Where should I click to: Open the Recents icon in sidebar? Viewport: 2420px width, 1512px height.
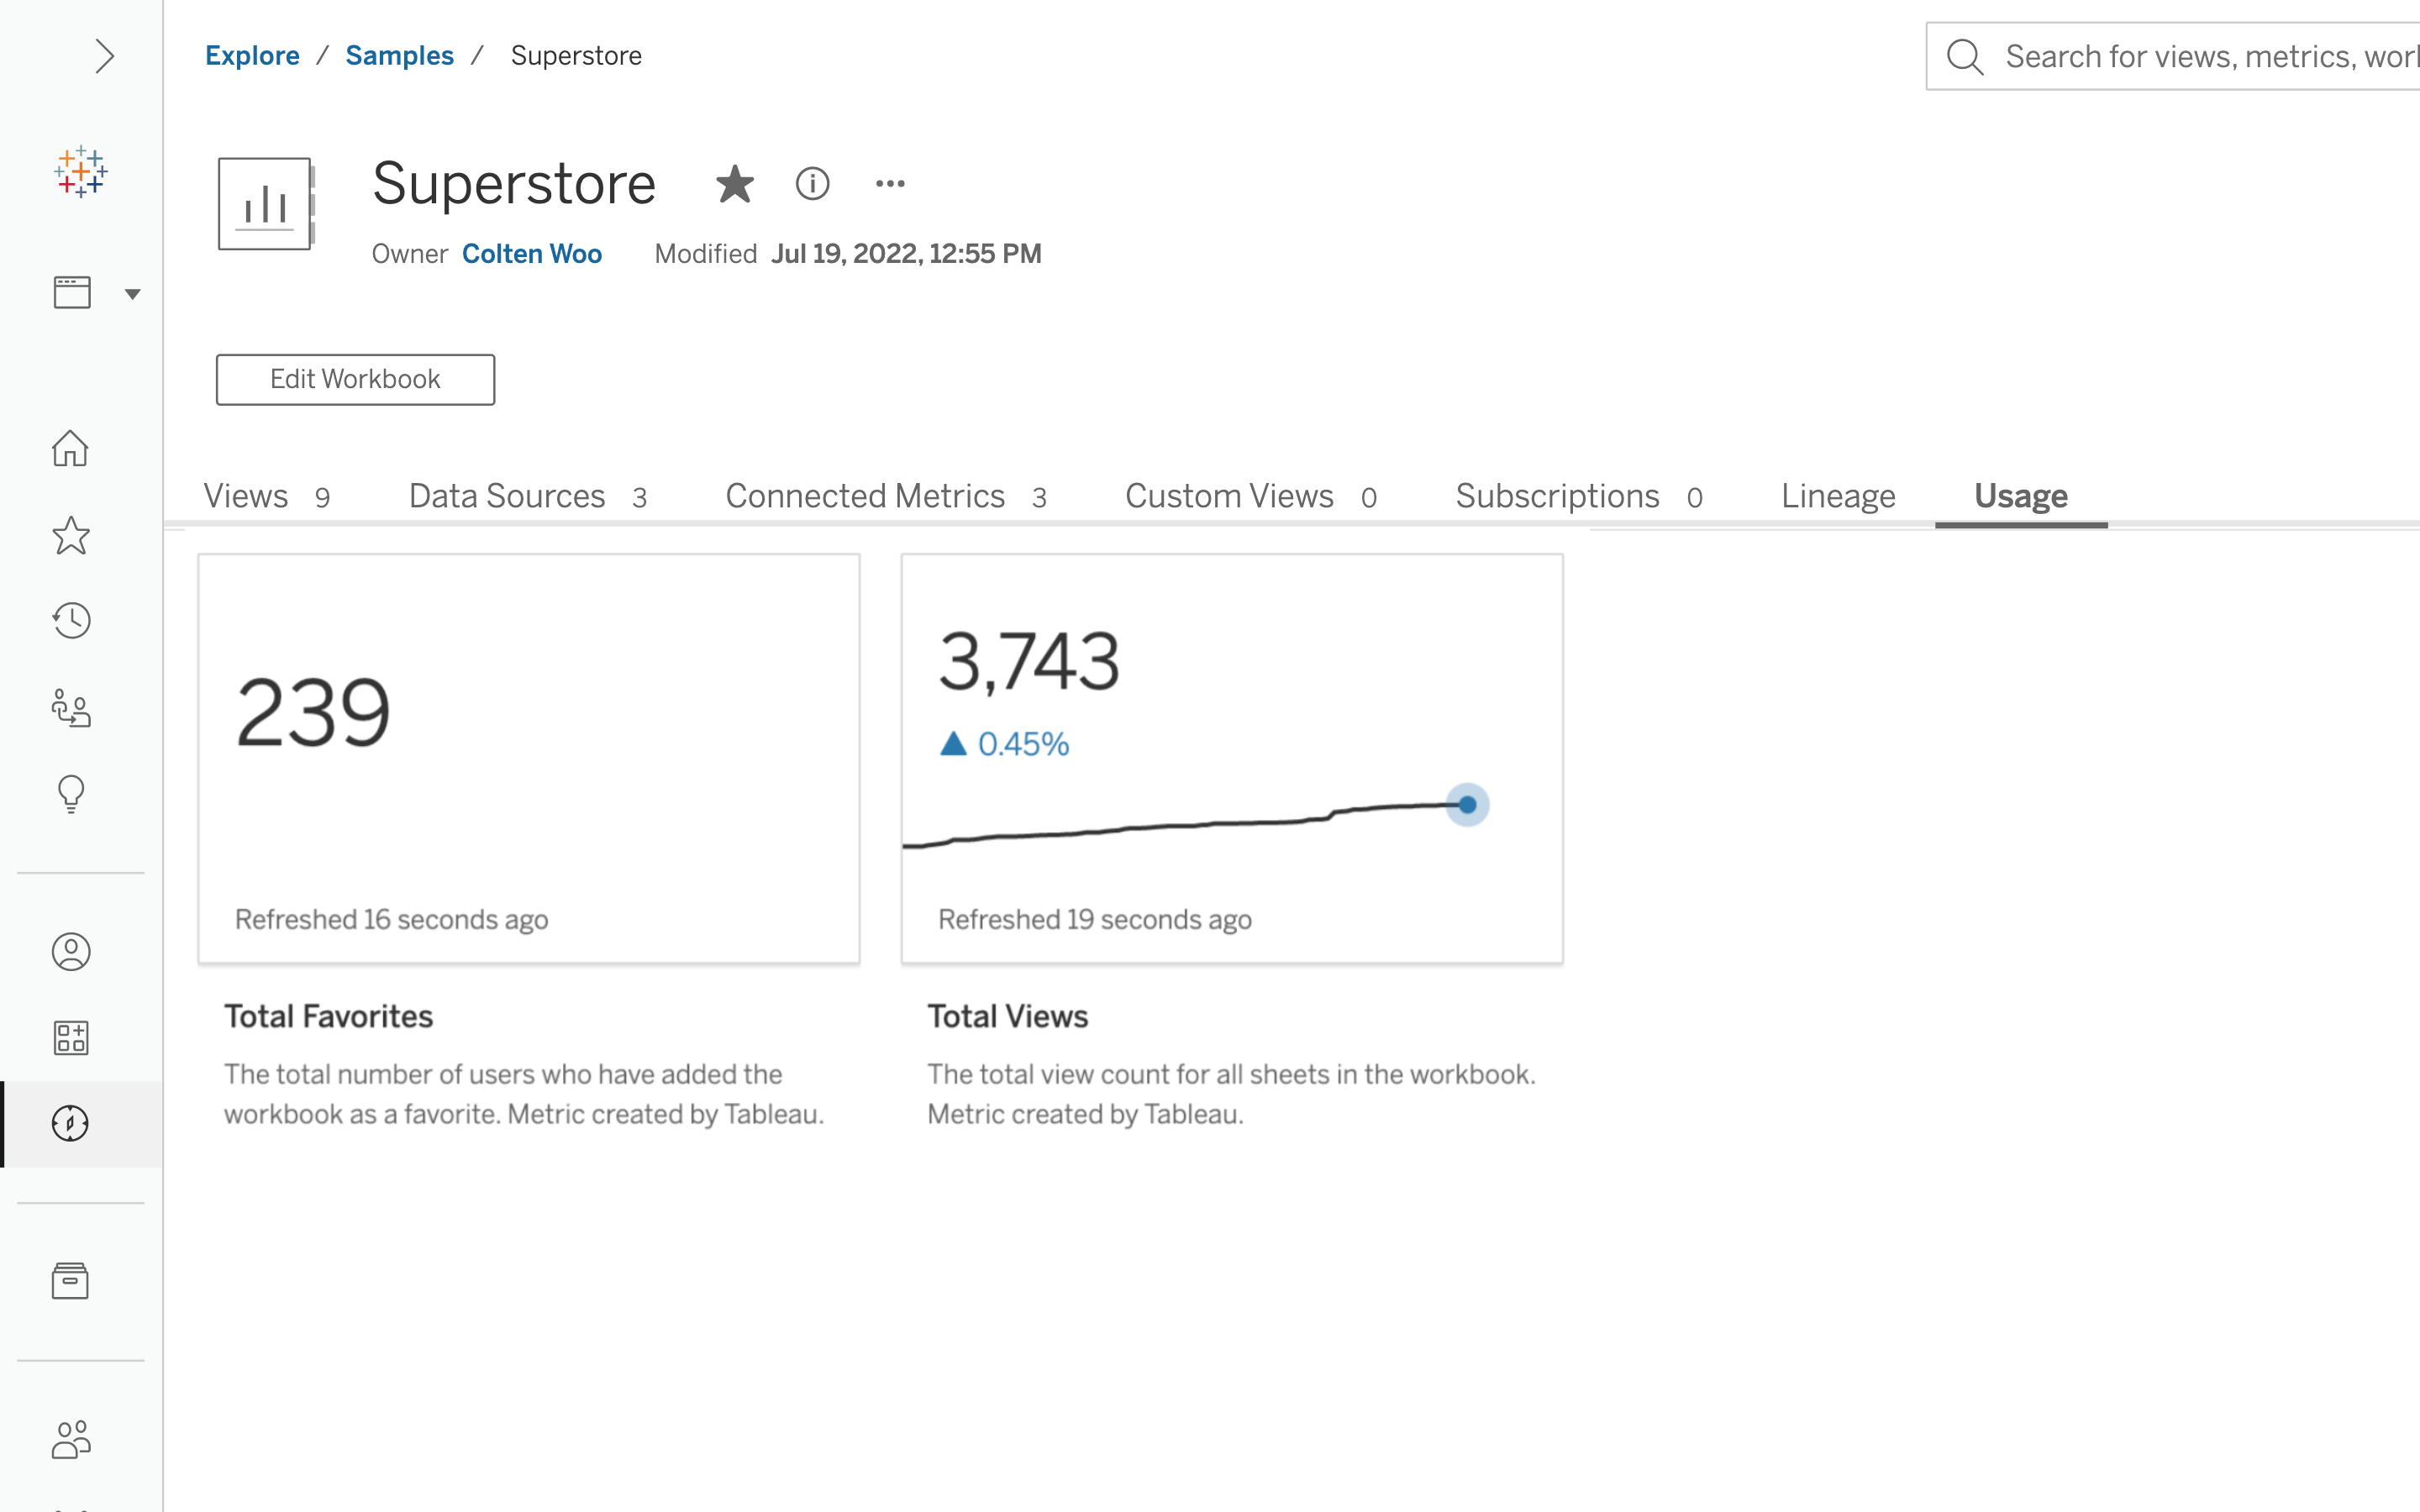[70, 618]
